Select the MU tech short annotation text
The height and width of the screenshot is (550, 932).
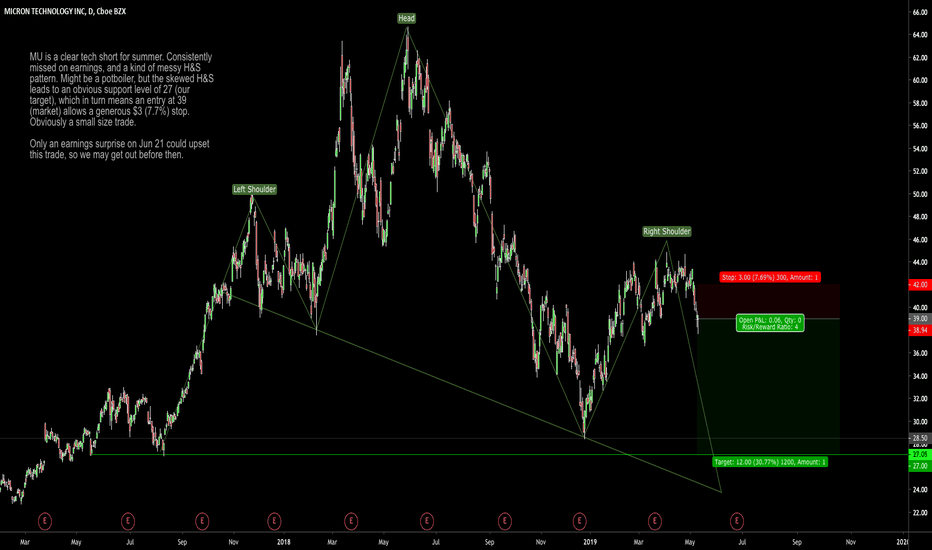pos(121,89)
